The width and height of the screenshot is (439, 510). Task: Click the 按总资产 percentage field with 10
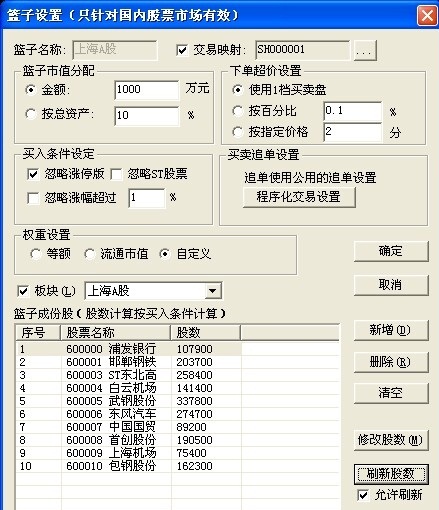coord(147,116)
